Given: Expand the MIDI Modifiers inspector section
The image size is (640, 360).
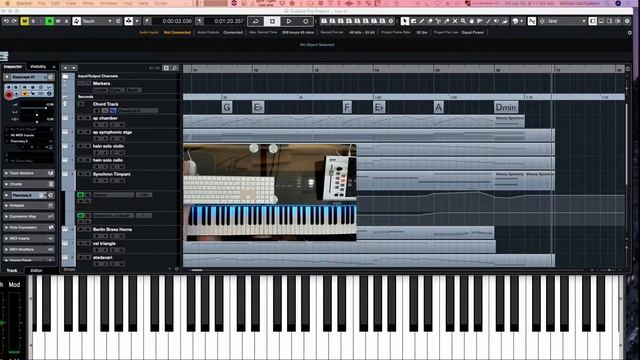Looking at the screenshot, I should point(29,249).
